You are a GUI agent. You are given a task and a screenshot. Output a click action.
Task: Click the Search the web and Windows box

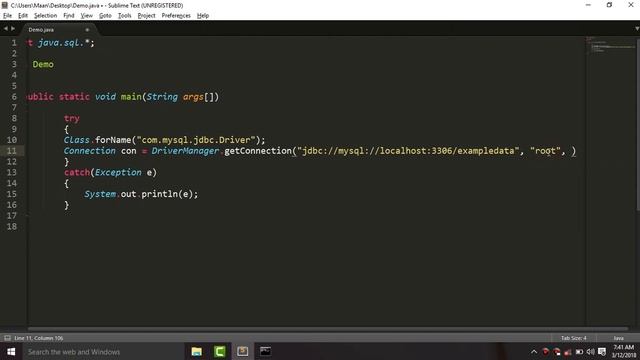[103, 351]
